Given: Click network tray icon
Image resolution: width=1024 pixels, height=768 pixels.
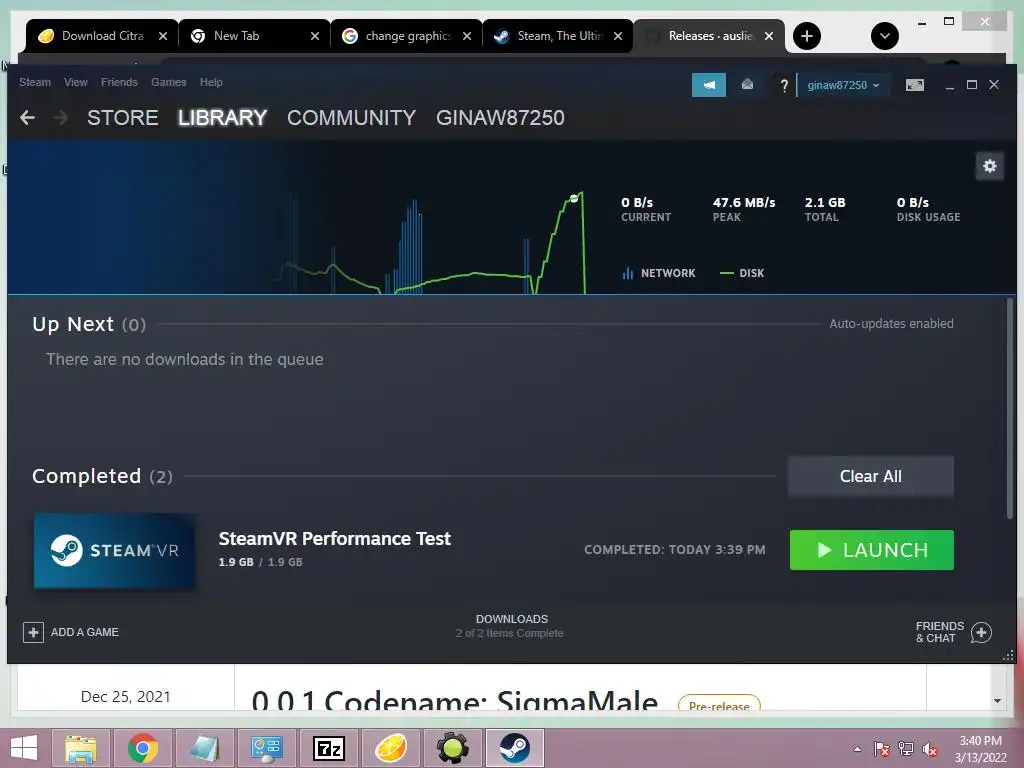Looking at the screenshot, I should (906, 749).
